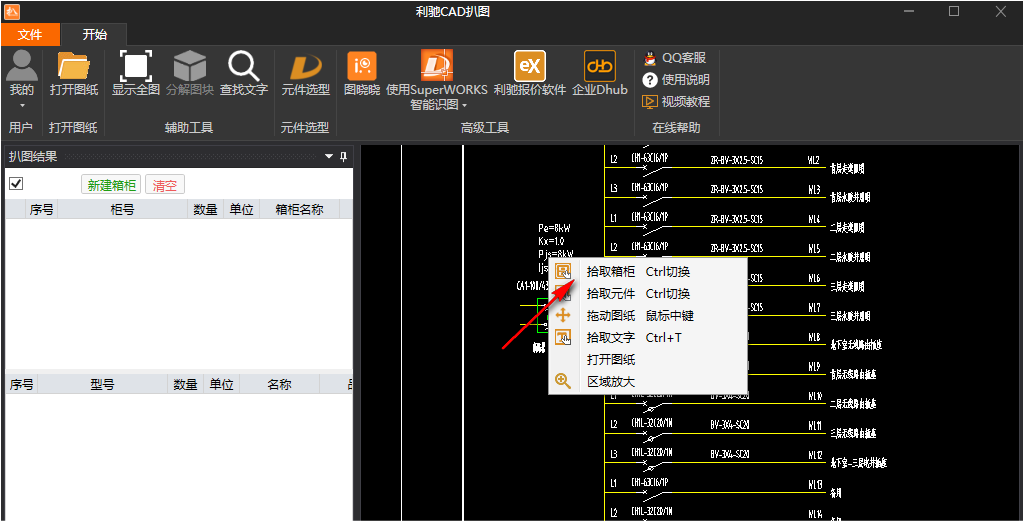Screen dimensions: 1024x521
Task: Click the 打开图纸 folder icon in ribbon
Action: coord(74,68)
